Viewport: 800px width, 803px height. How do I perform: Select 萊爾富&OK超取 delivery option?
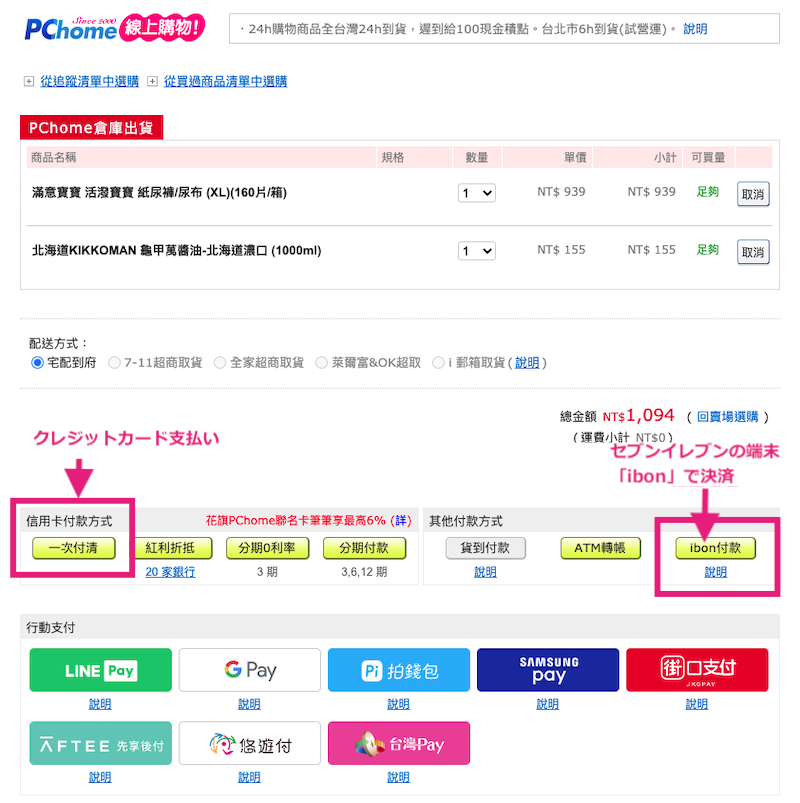pos(321,363)
